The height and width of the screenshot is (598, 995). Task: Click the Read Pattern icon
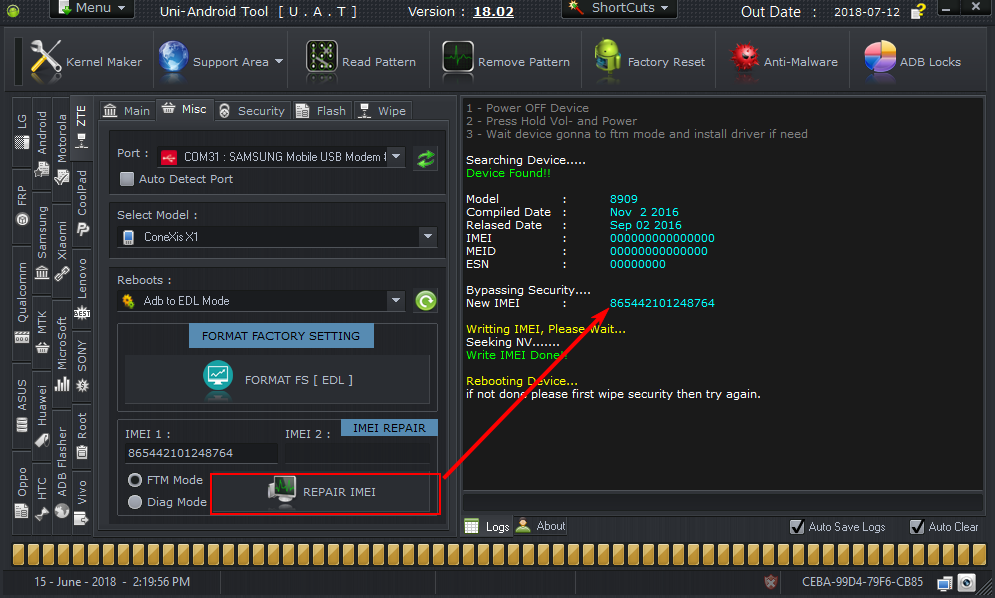click(x=321, y=58)
